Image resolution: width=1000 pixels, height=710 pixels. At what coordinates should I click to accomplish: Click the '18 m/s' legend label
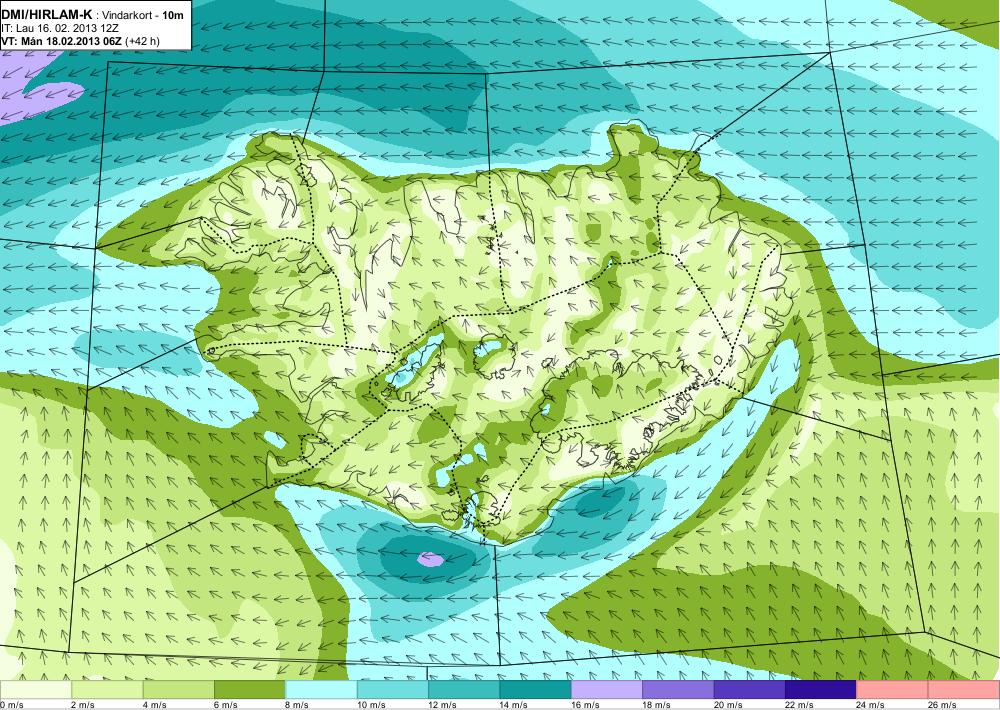coord(657,705)
